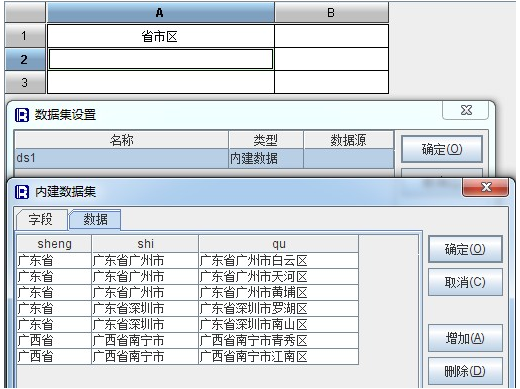
Task: Select the cell 广西省南宁市江南区
Action: coord(279,357)
